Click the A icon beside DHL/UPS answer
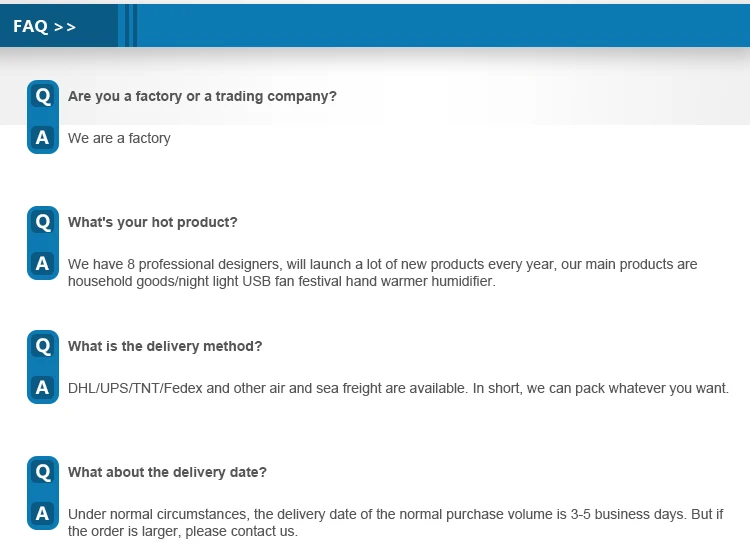Viewport: 750px width, 548px height. click(x=42, y=388)
